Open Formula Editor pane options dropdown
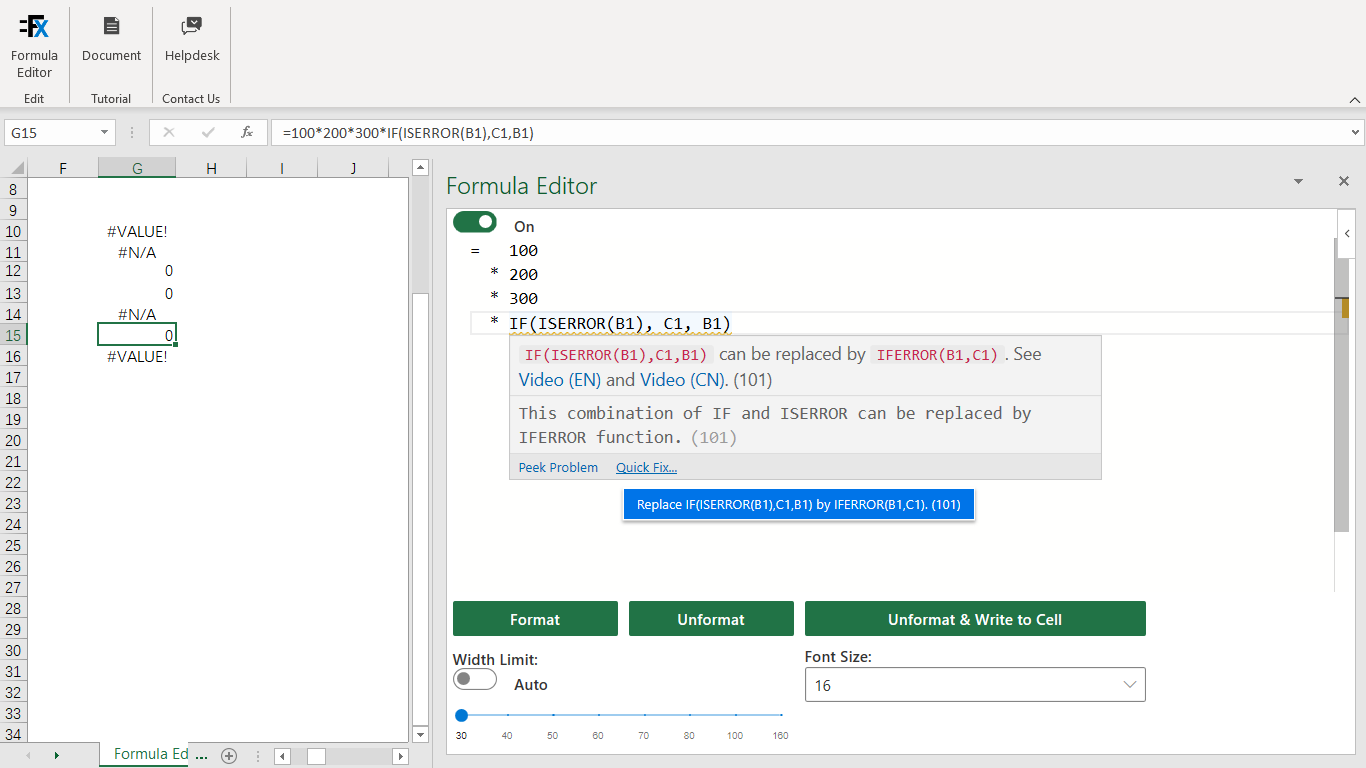 (x=1299, y=181)
